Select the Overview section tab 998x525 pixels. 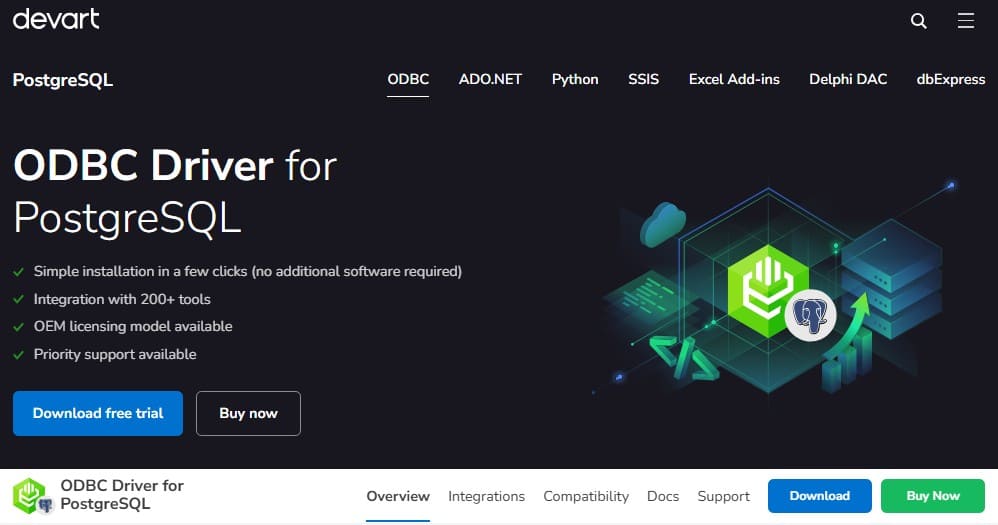click(x=398, y=496)
